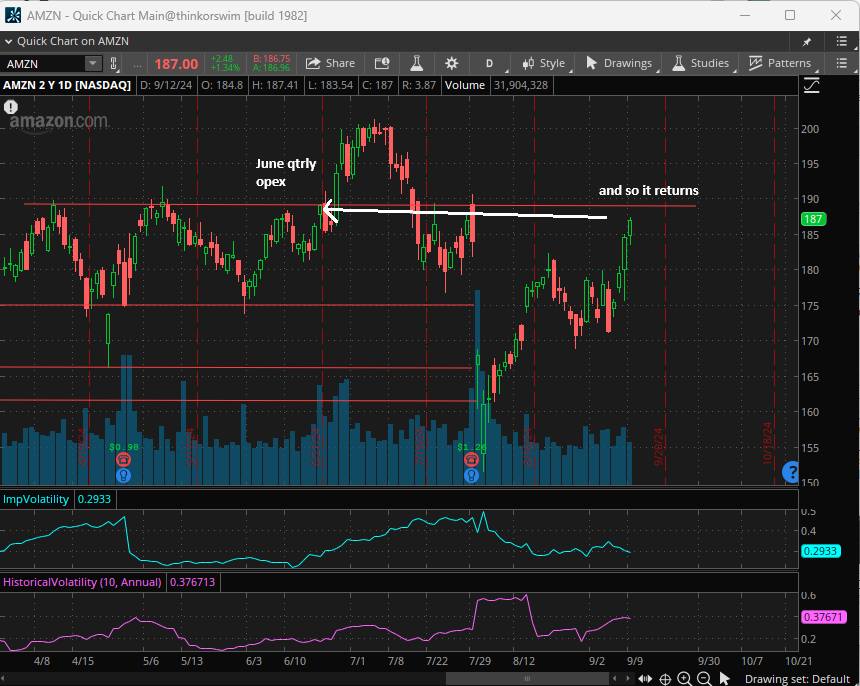The width and height of the screenshot is (860, 686).
Task: Click the H: 187.41 high value
Action: coord(275,85)
